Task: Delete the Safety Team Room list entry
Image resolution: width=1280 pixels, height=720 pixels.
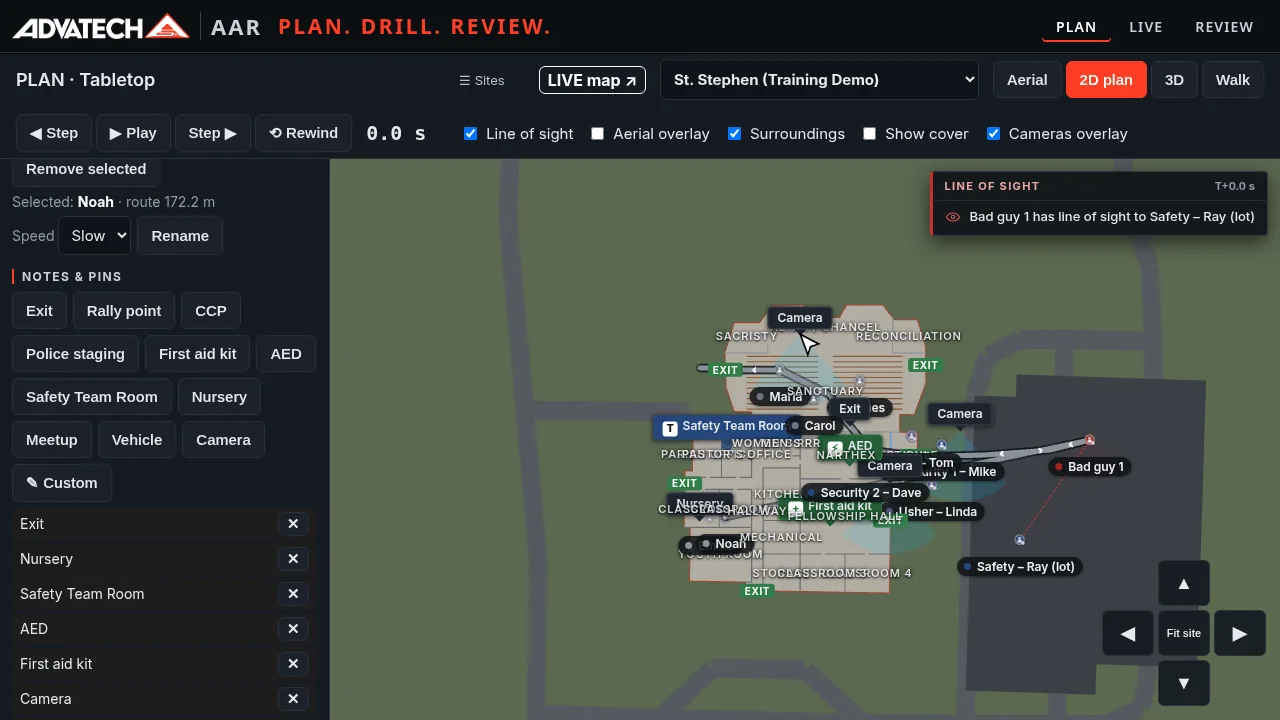Action: click(293, 594)
